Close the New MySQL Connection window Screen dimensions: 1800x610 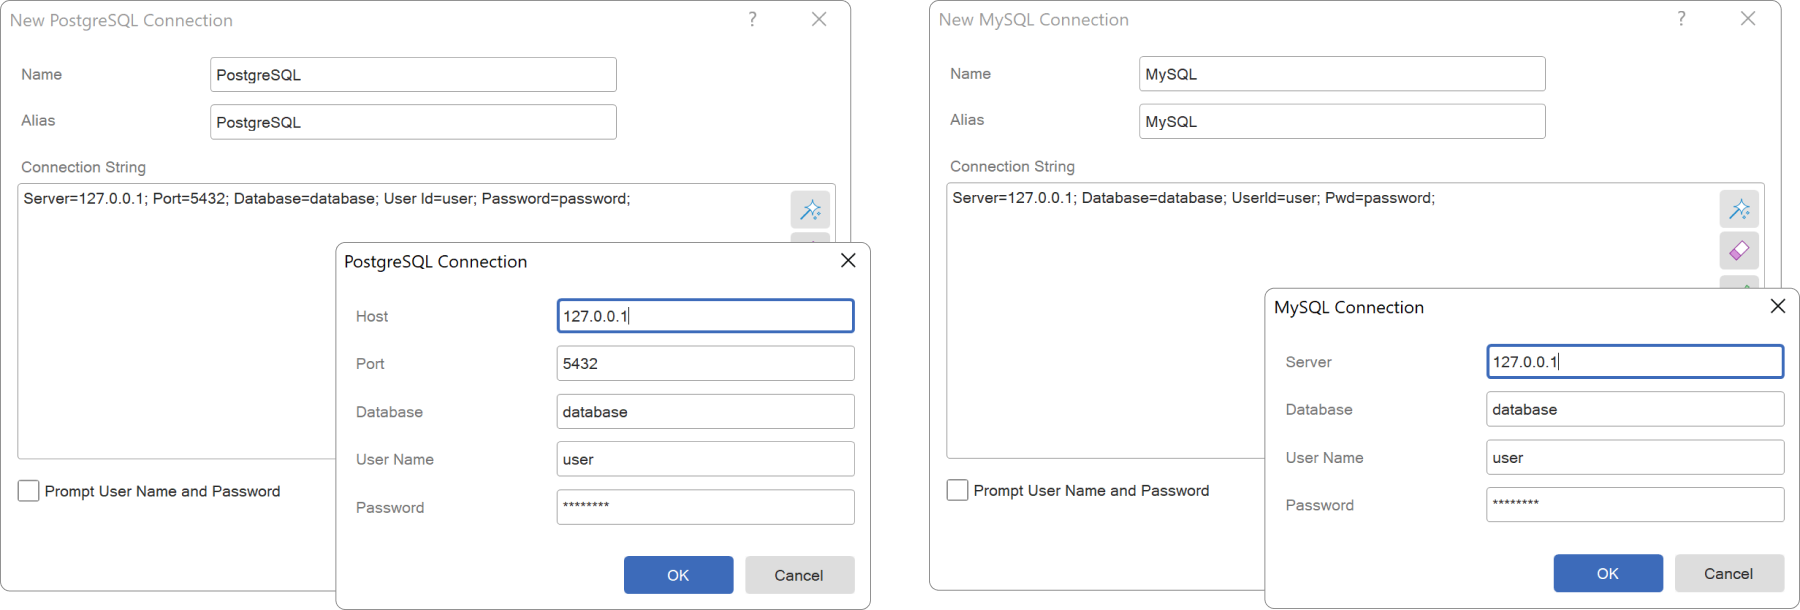1747,19
